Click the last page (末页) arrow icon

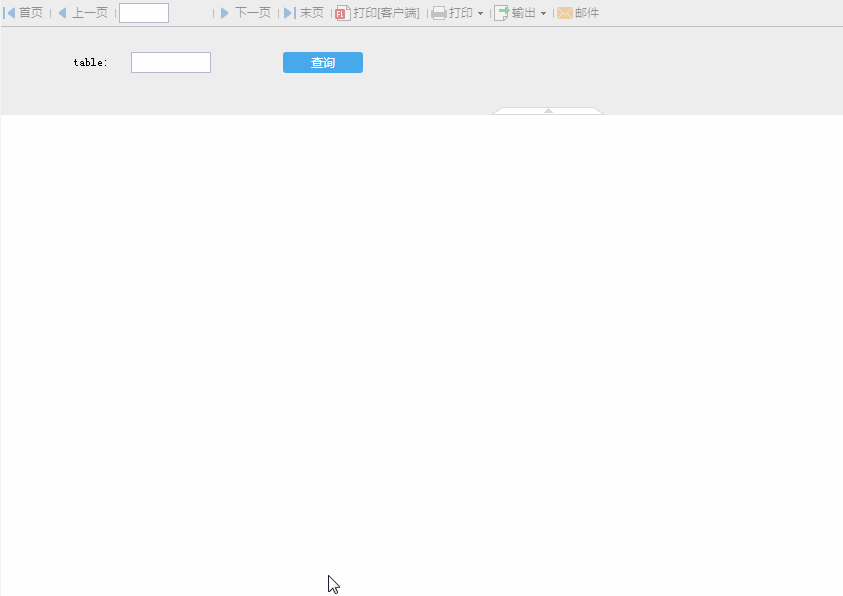pyautogui.click(x=289, y=13)
